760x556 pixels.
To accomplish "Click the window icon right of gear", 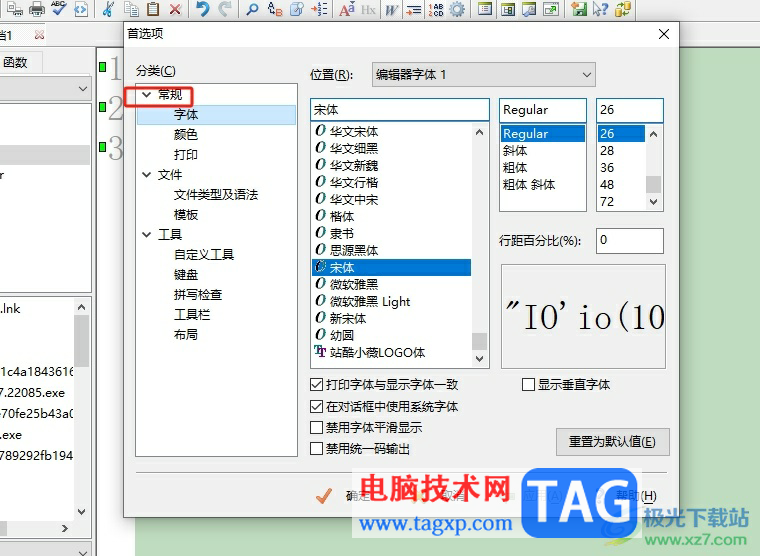I will point(485,9).
